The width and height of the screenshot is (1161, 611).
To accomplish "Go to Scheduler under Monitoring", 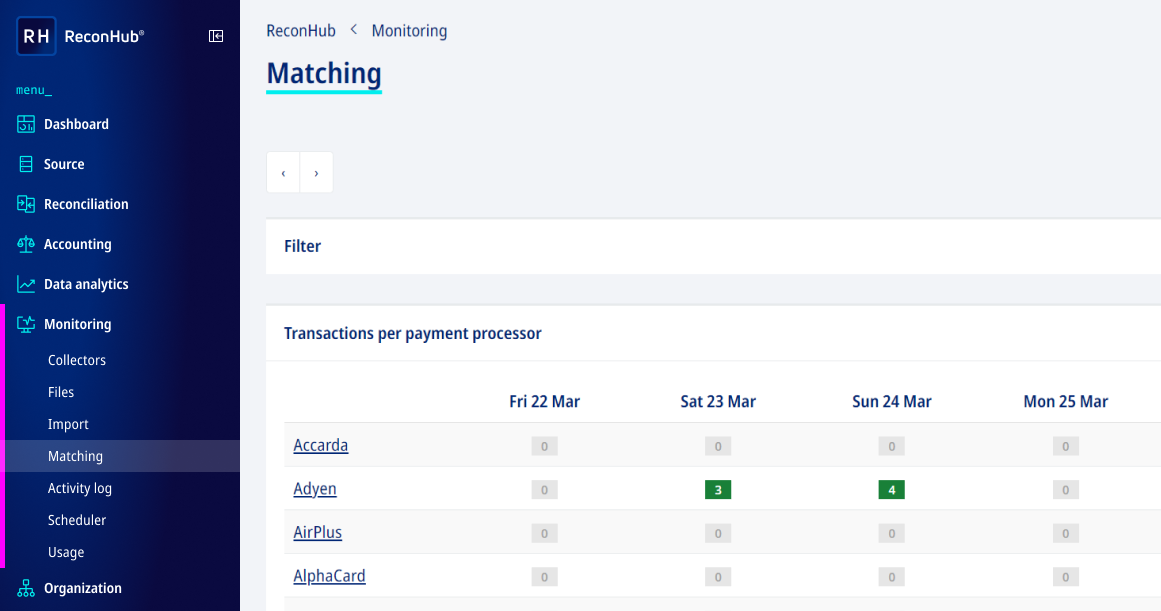I will click(x=77, y=520).
